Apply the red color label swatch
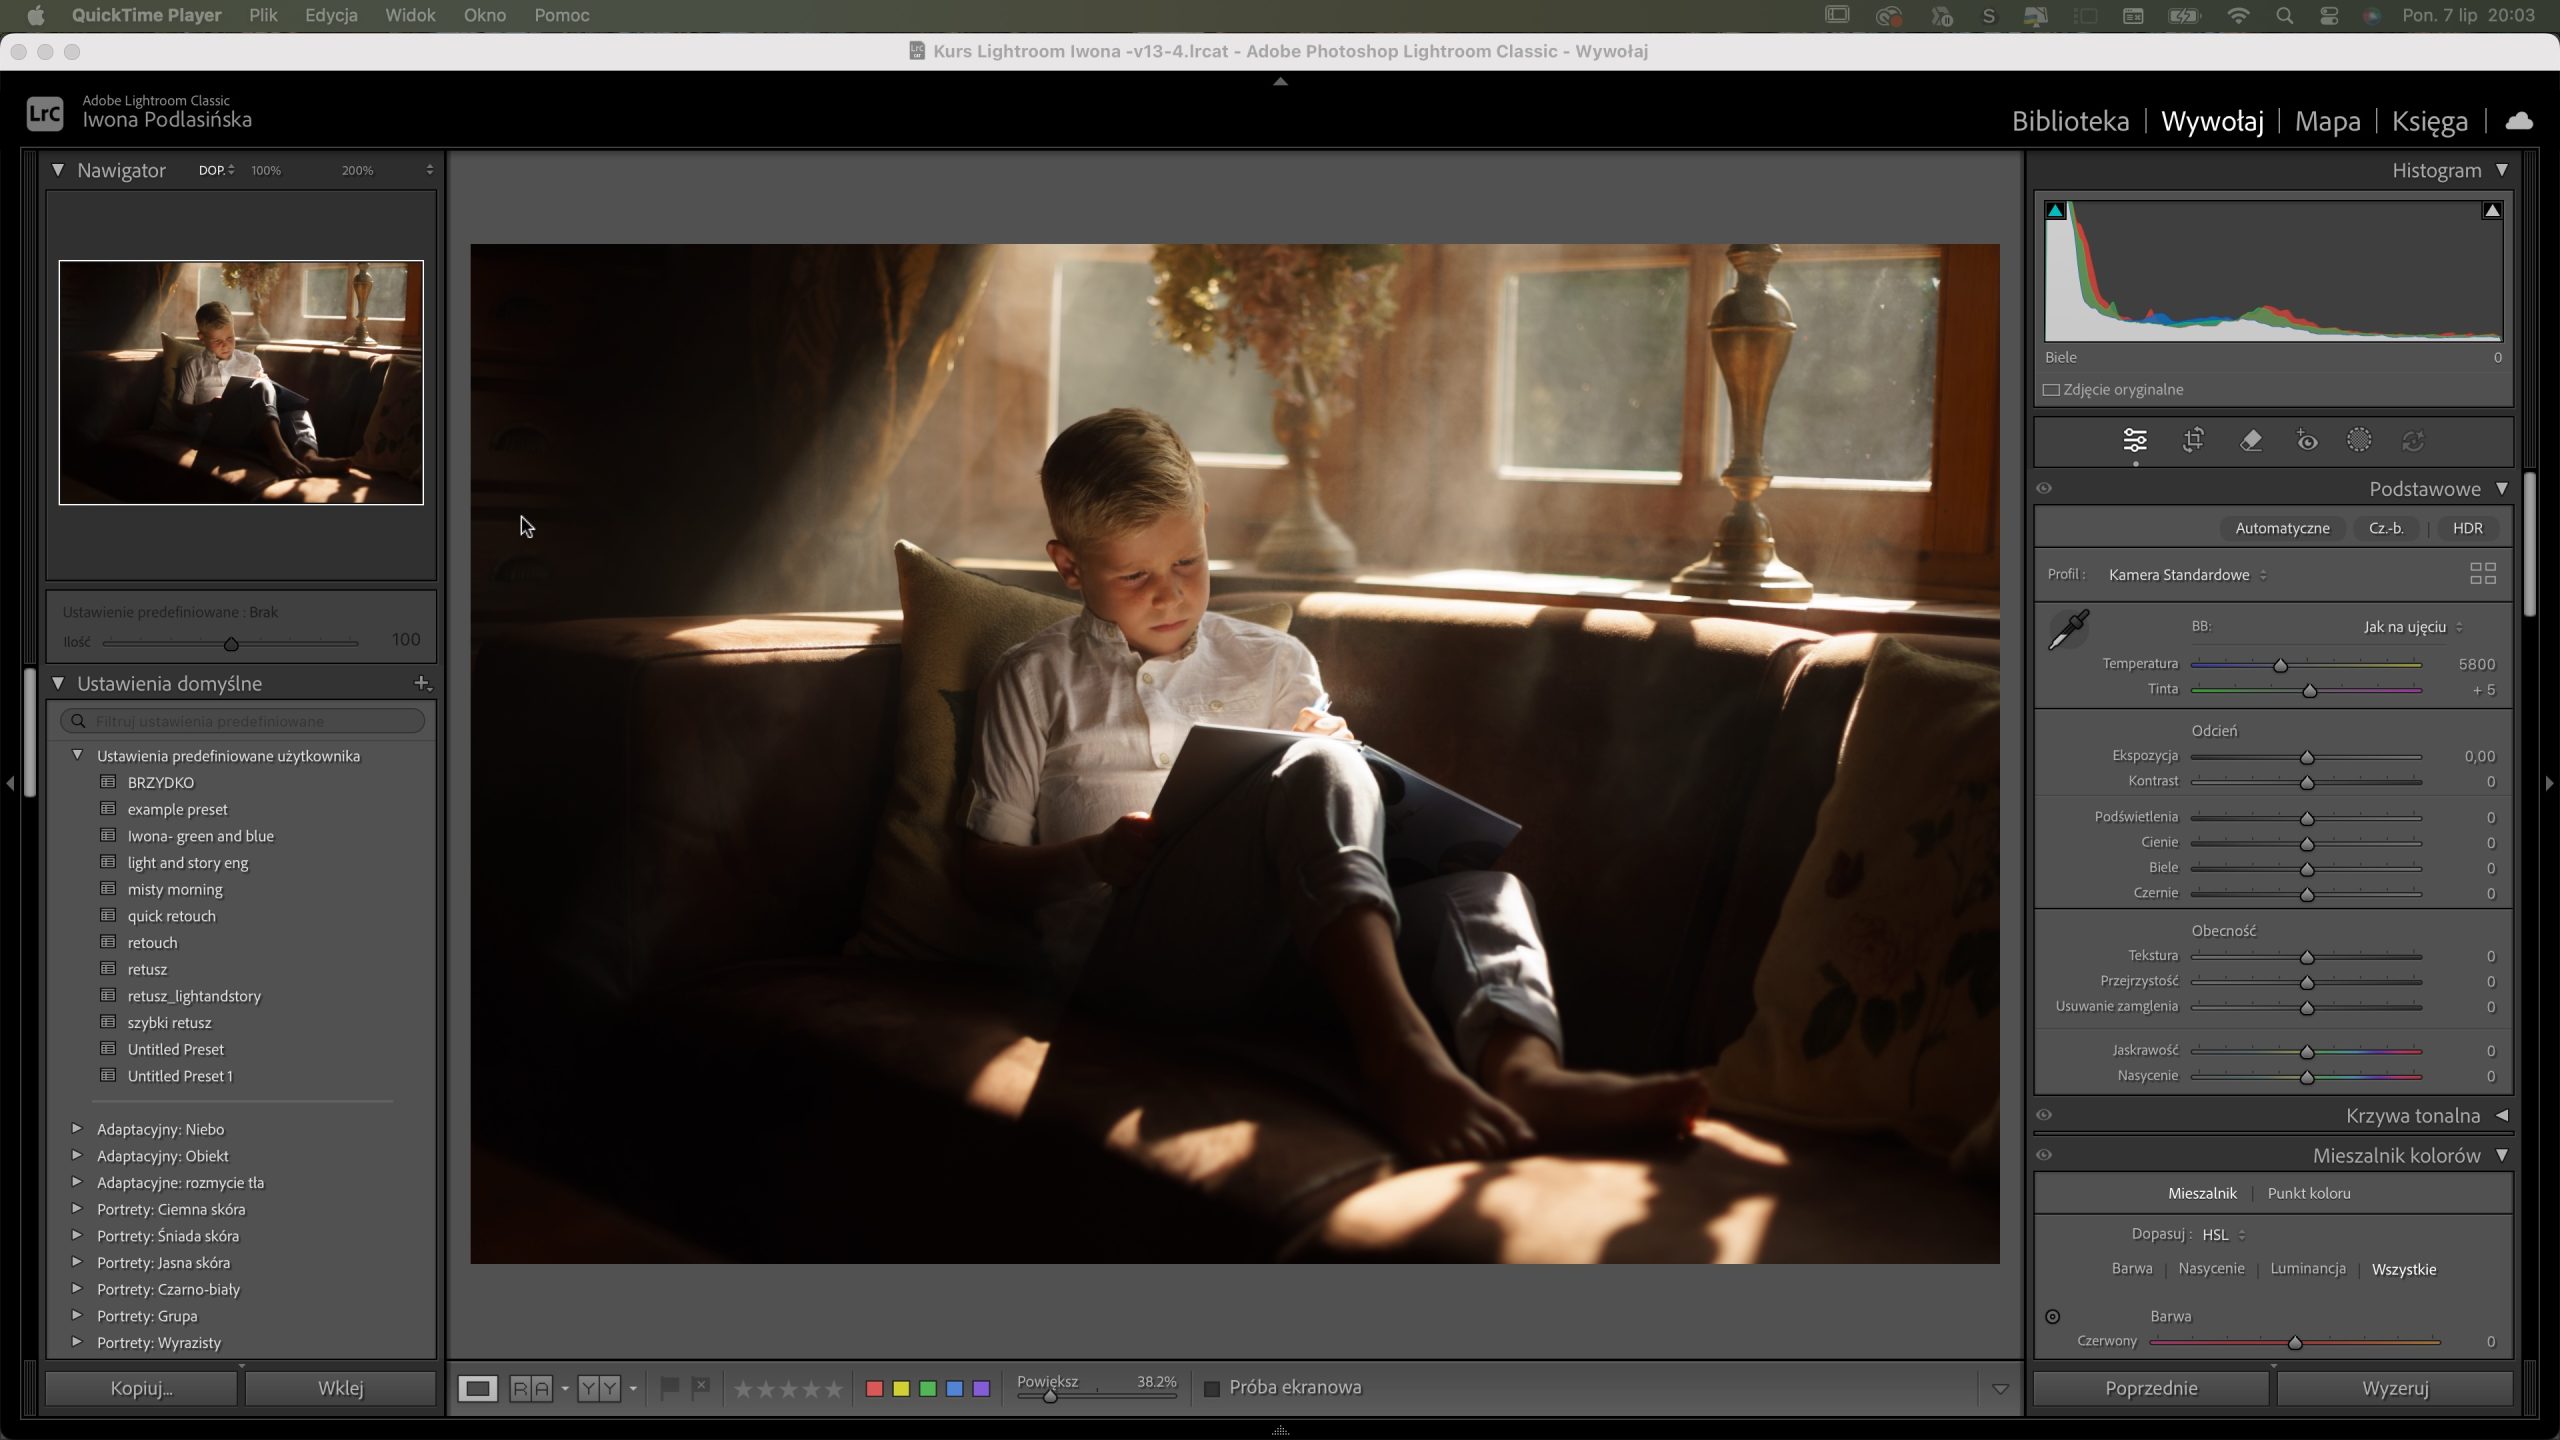 tap(874, 1389)
